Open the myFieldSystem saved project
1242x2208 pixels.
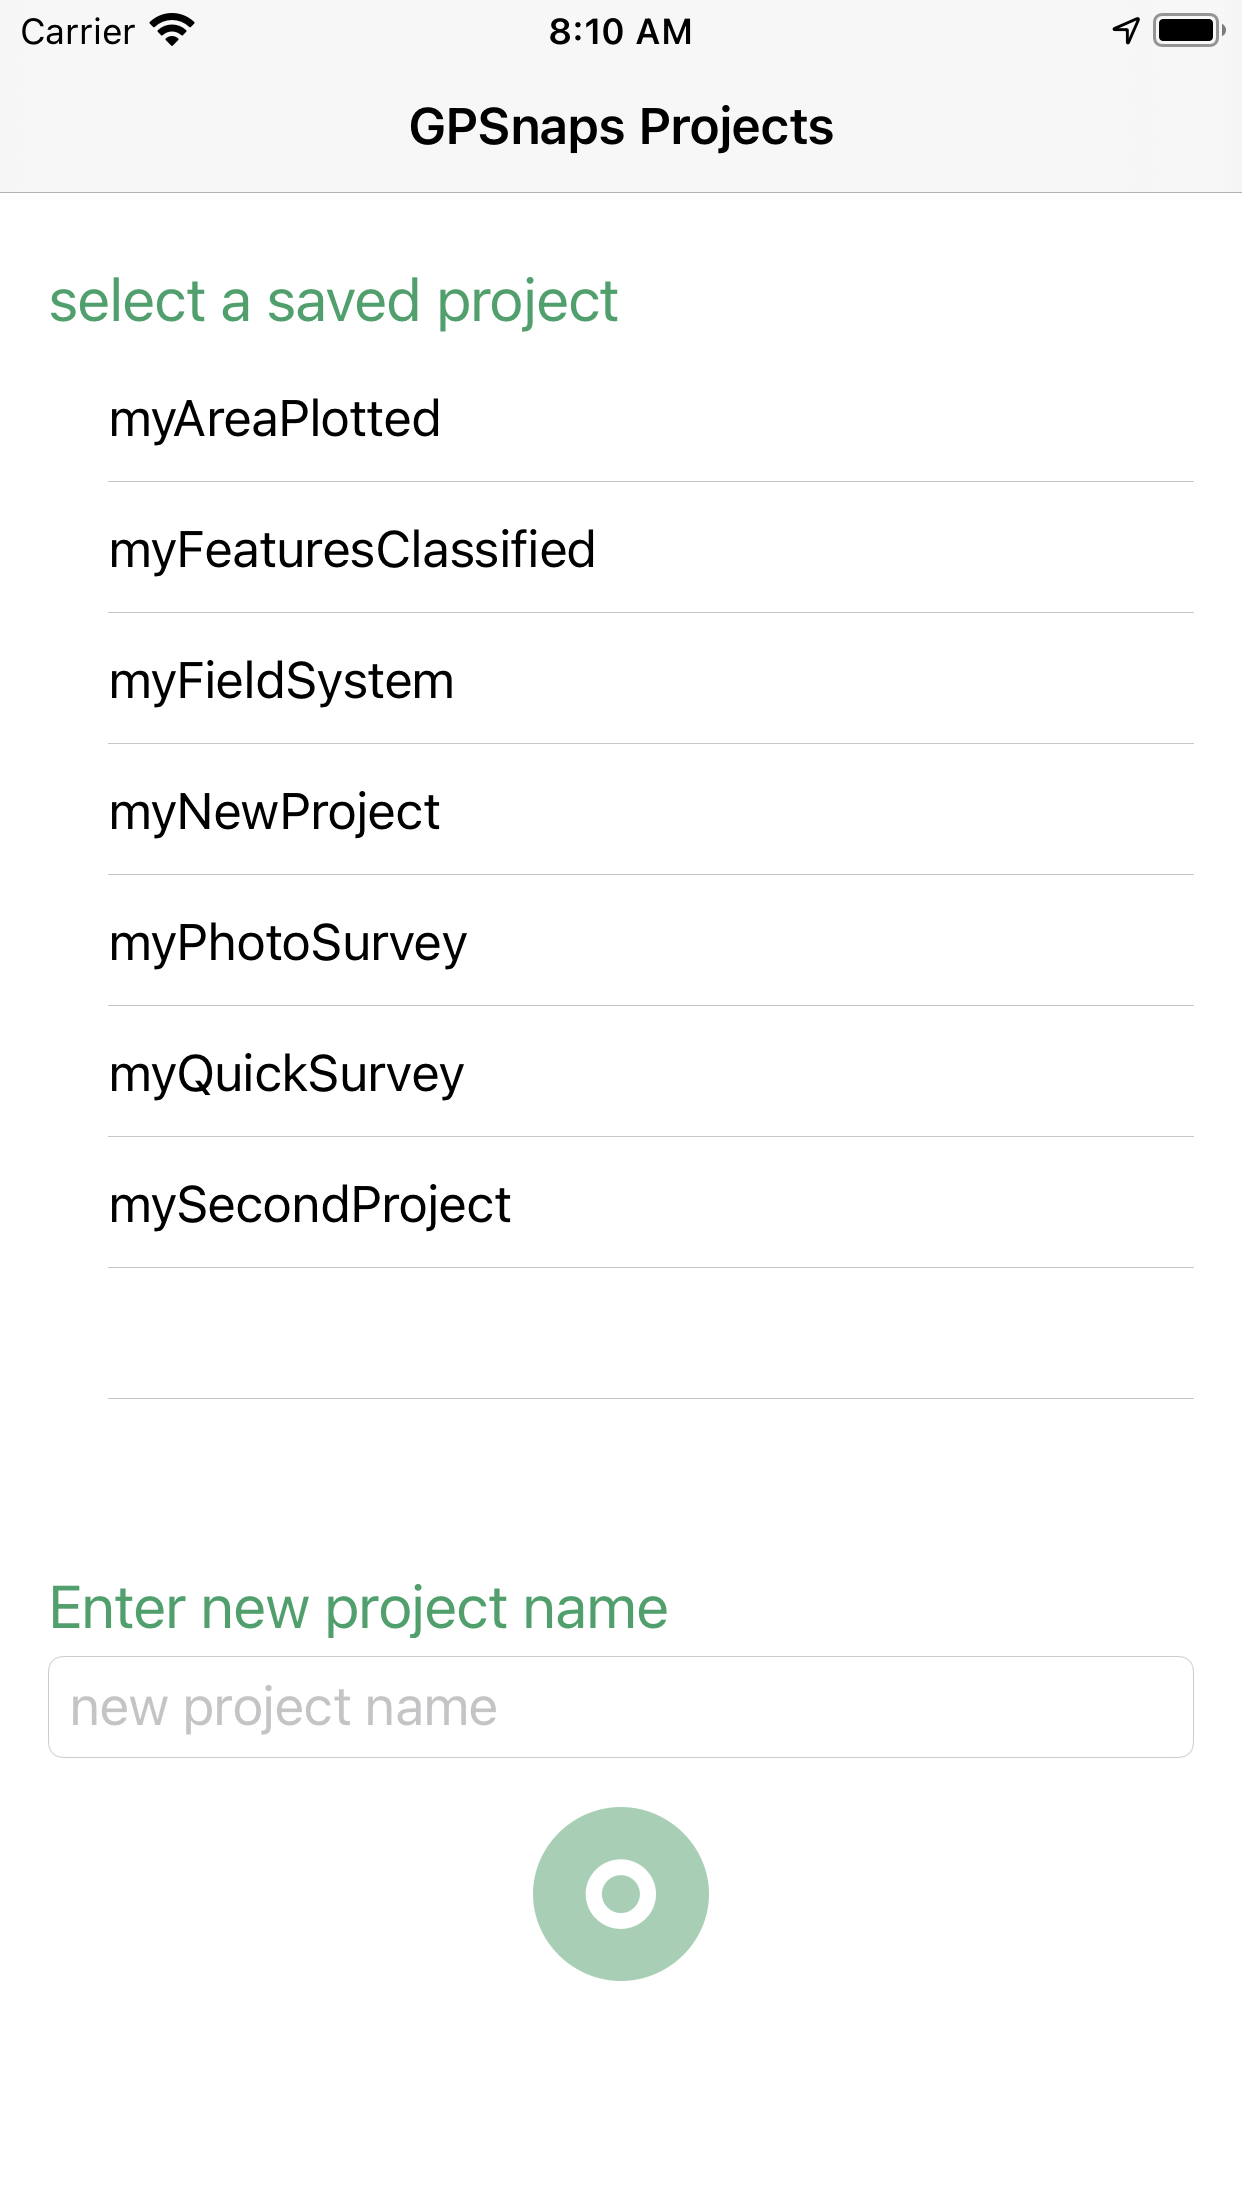pyautogui.click(x=281, y=681)
